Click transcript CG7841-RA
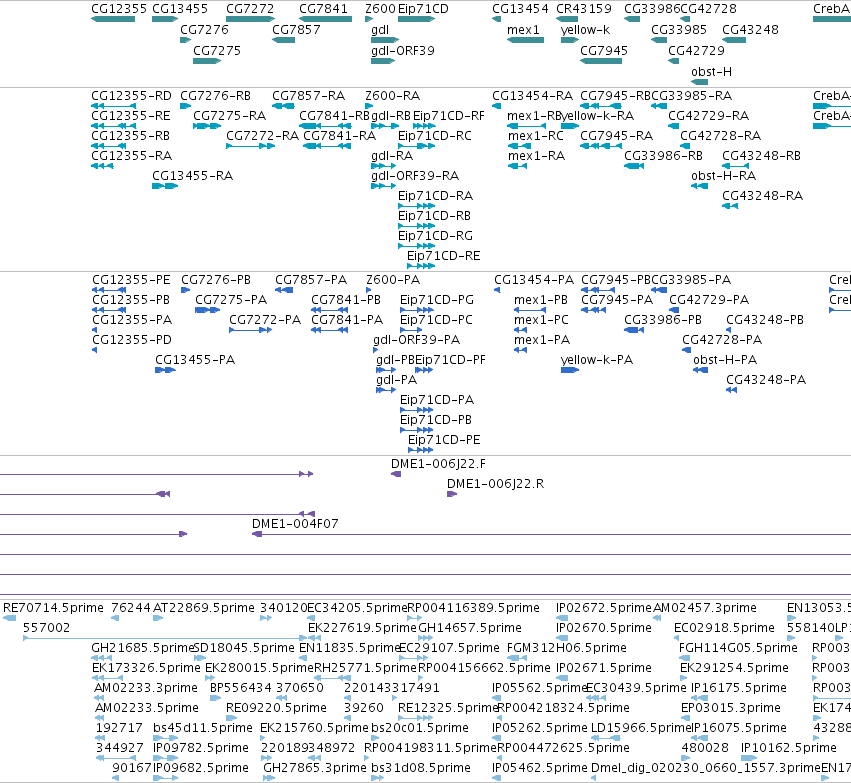 [327, 146]
